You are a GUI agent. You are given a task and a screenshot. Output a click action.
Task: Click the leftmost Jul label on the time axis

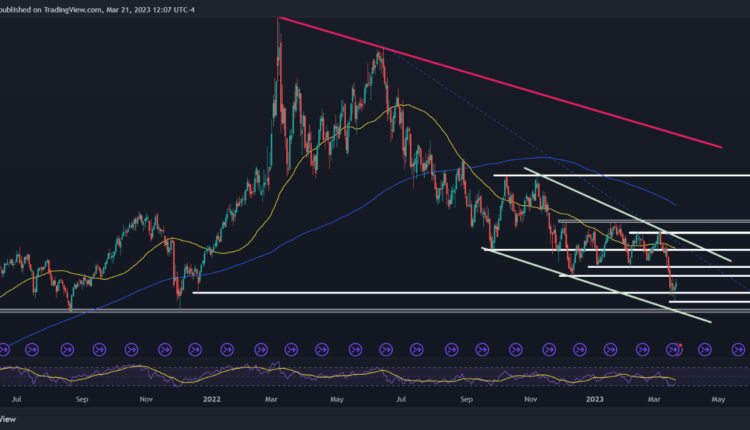[x=15, y=397]
